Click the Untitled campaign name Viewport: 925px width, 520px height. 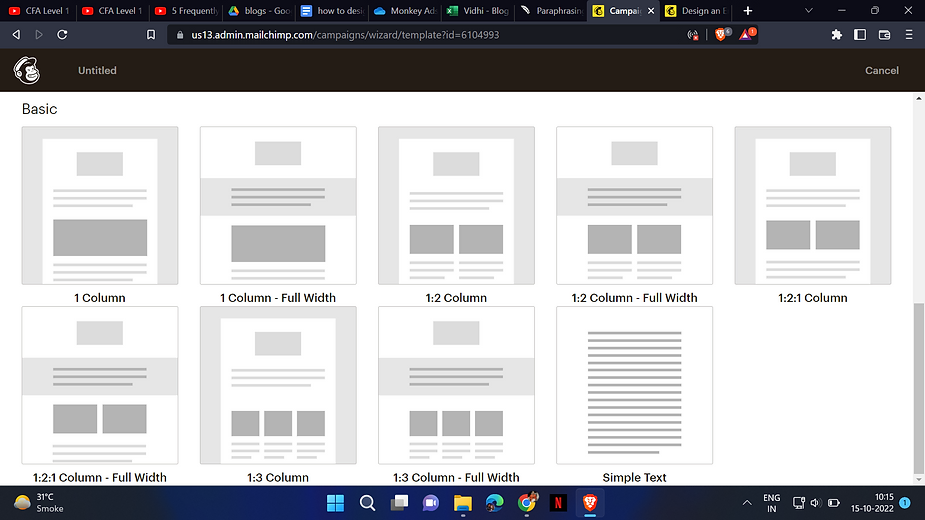pyautogui.click(x=97, y=70)
